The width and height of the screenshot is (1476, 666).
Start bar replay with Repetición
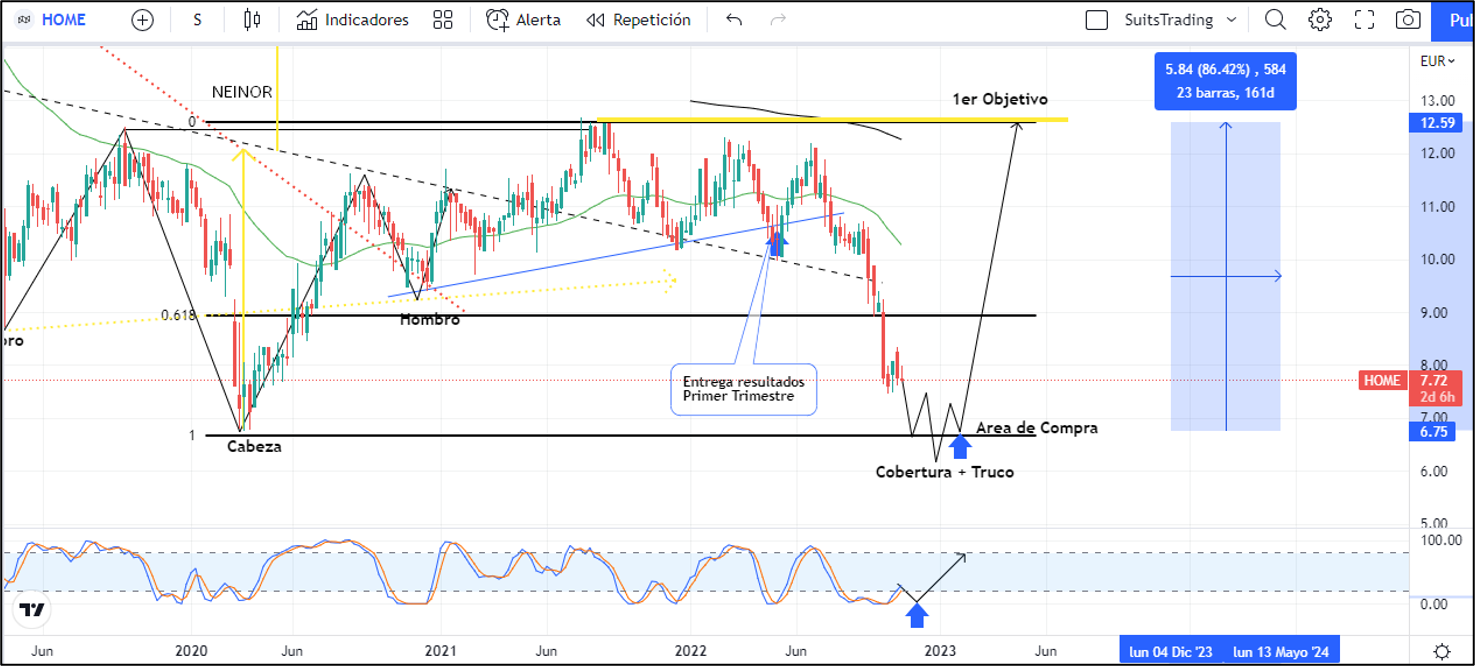[638, 20]
